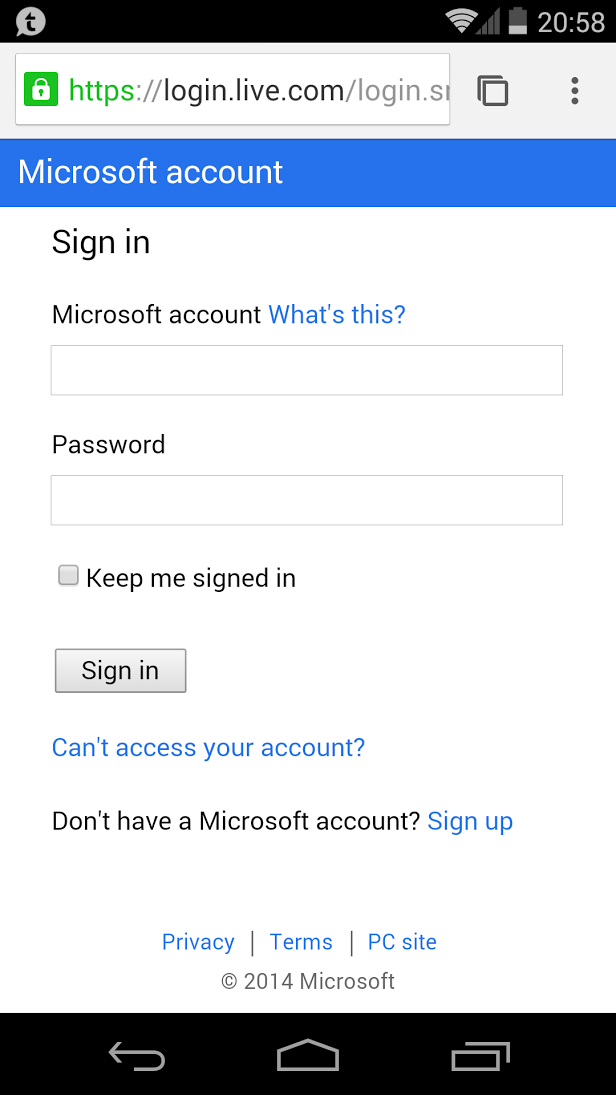Screen dimensions: 616x1095
Task: Click Can't access your account? link
Action: [x=208, y=748]
